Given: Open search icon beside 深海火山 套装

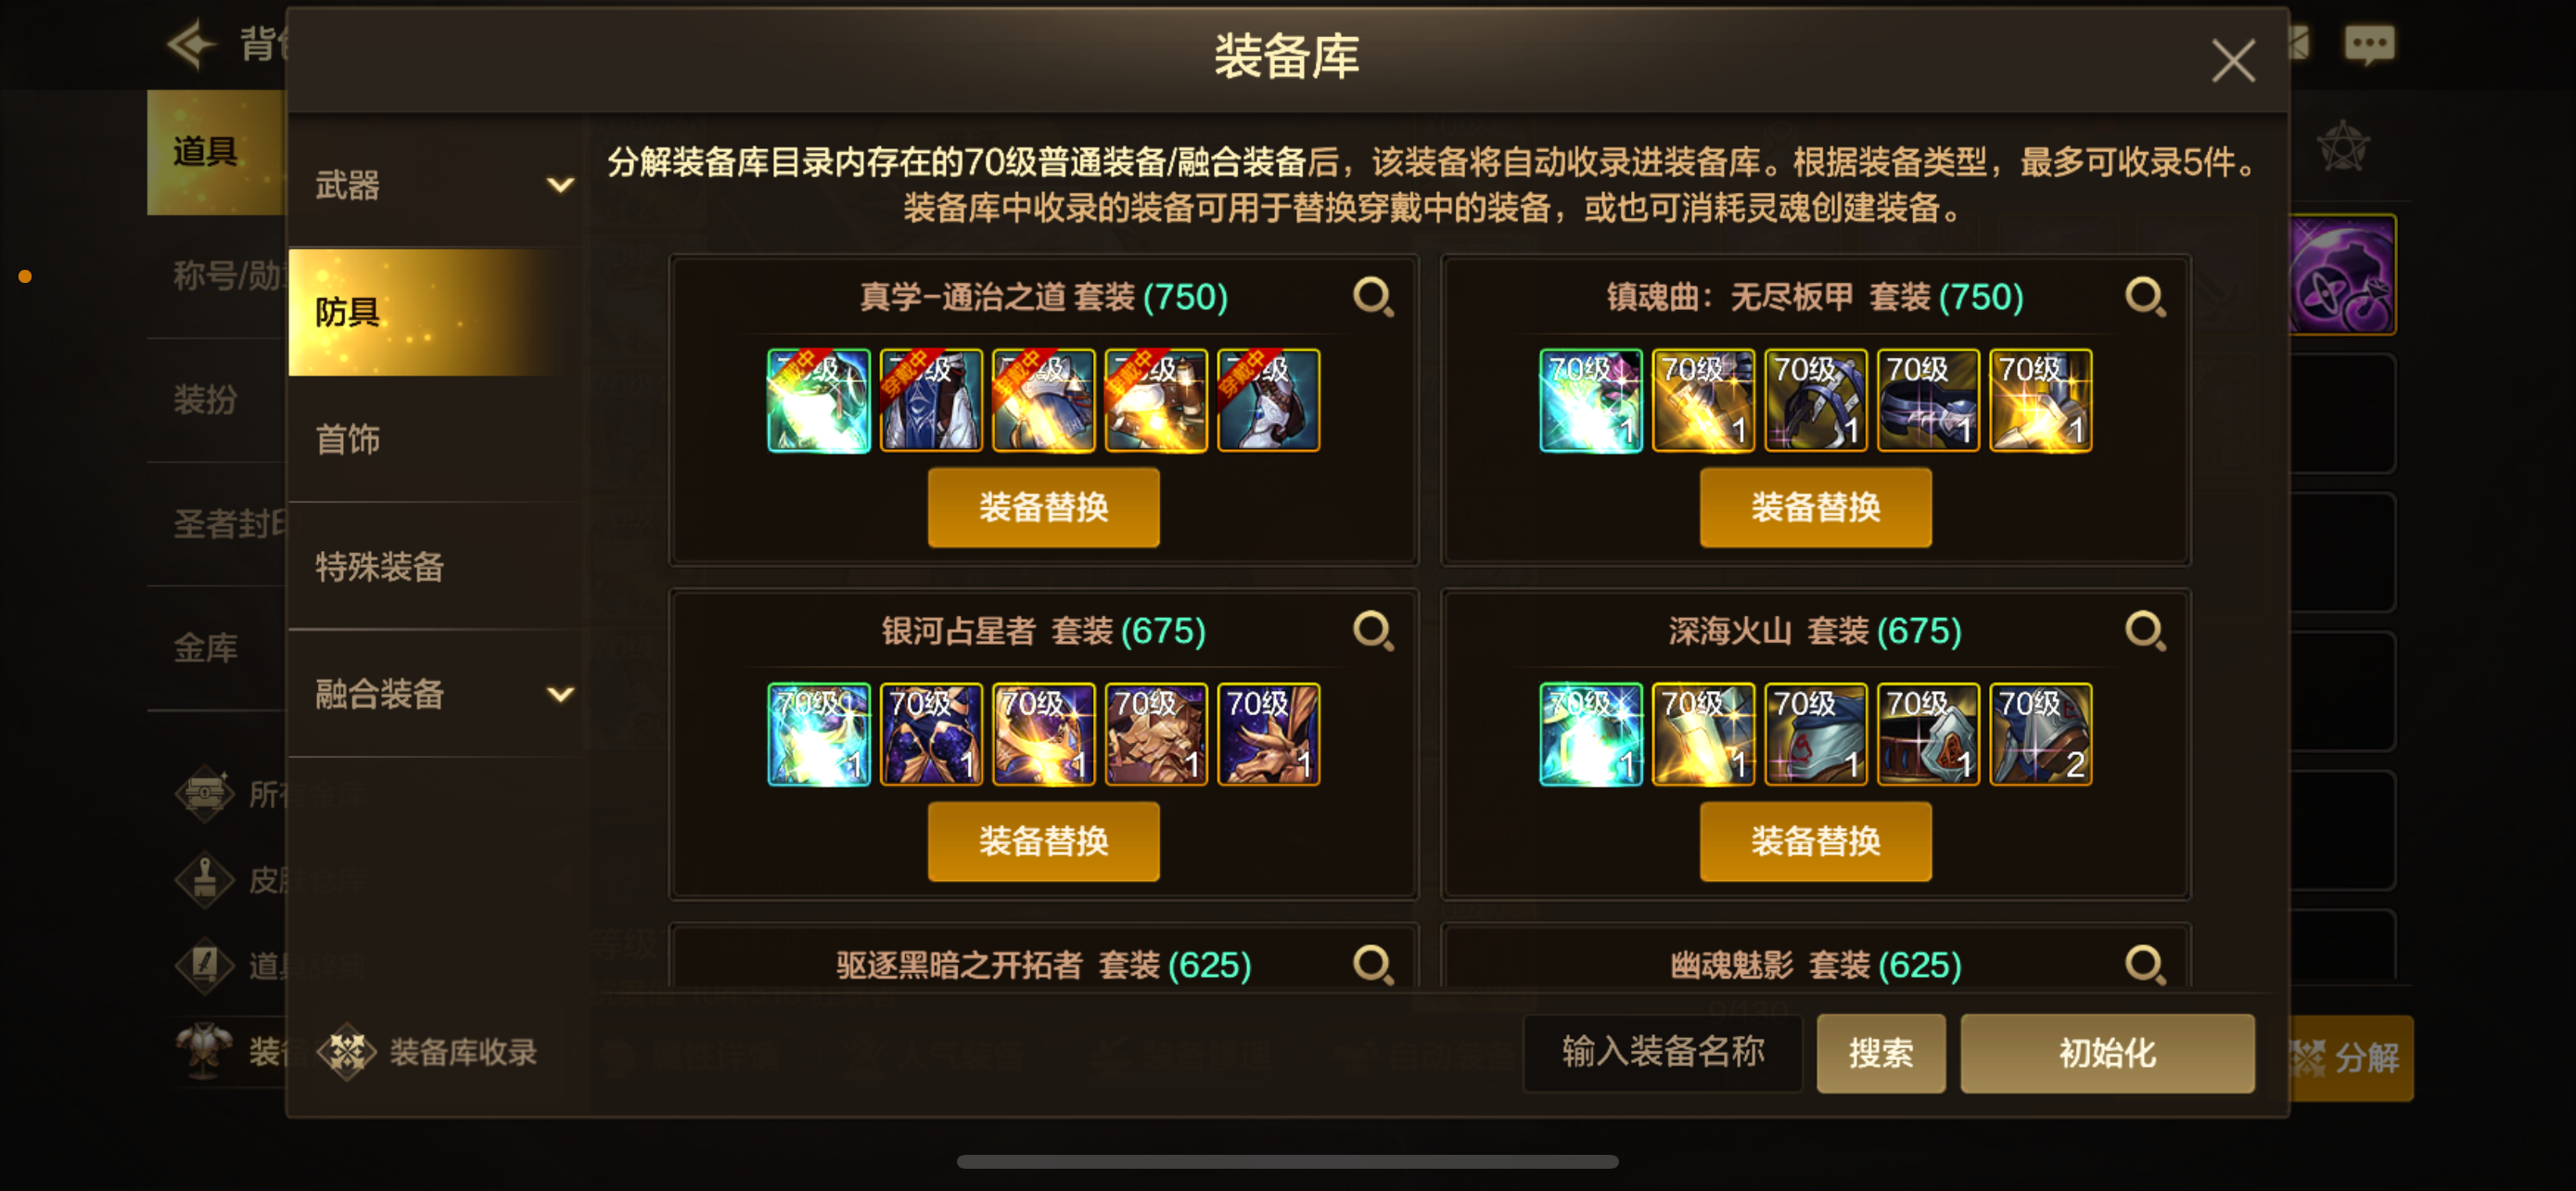Looking at the screenshot, I should tap(2145, 631).
